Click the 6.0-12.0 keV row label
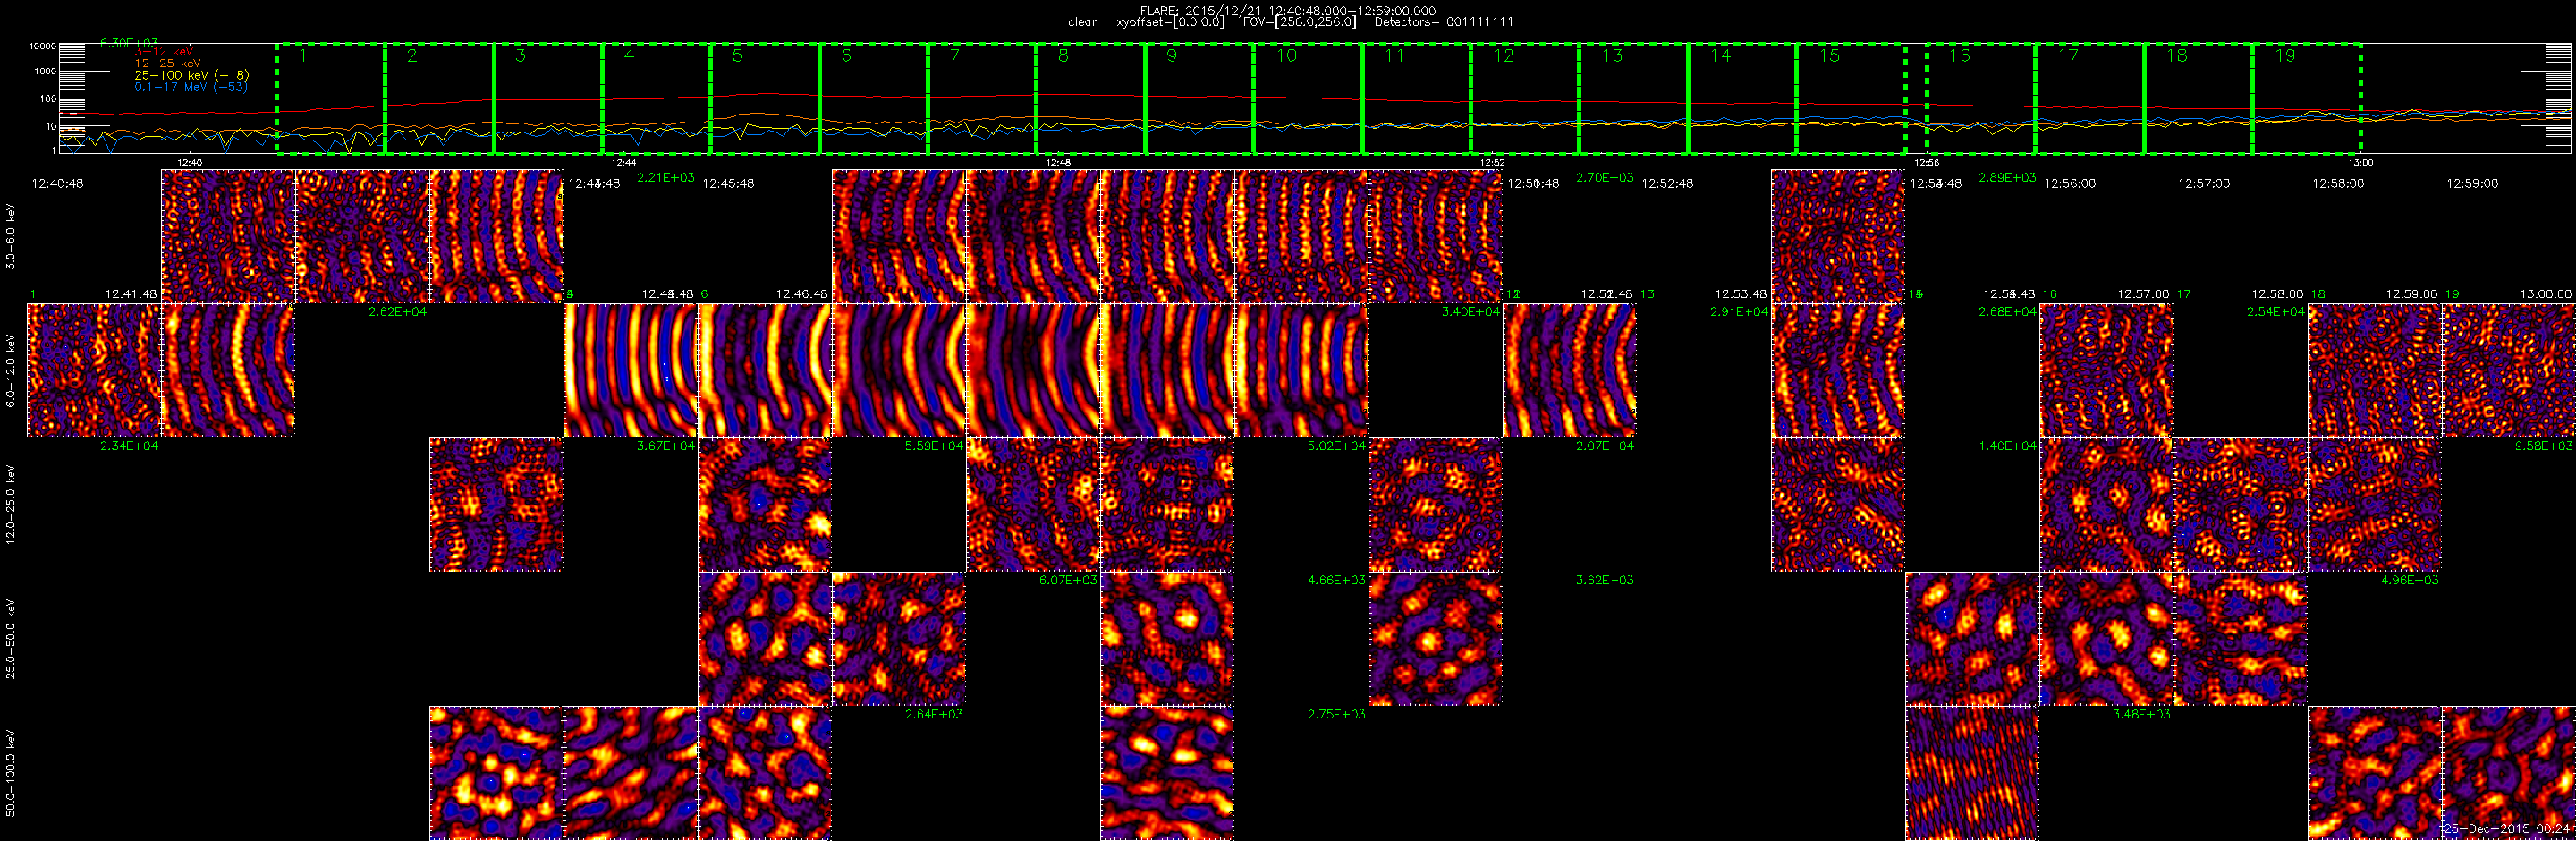 click(11, 370)
